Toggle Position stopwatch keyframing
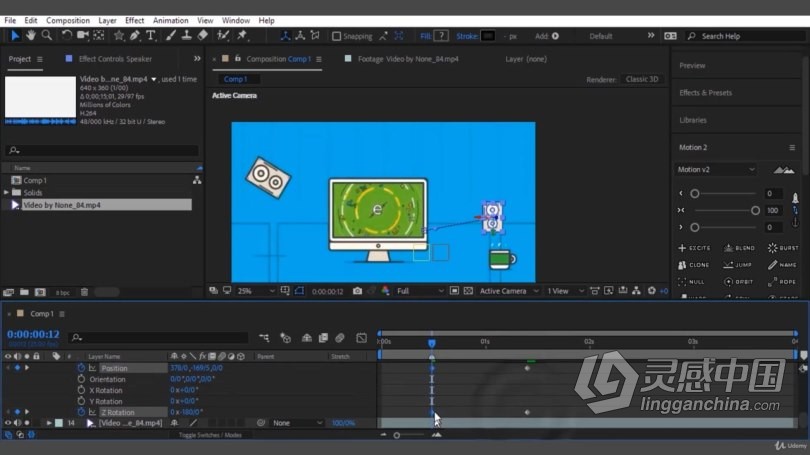The image size is (810, 455). coord(81,368)
